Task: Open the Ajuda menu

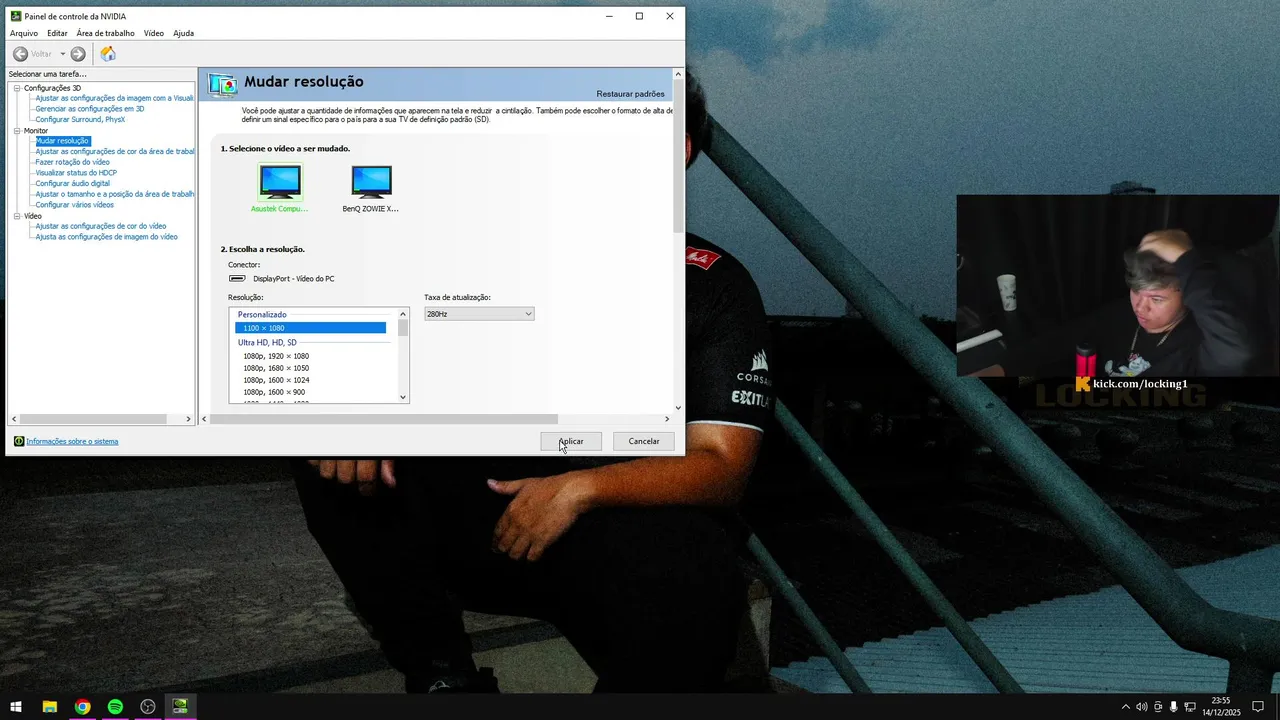Action: (x=183, y=33)
